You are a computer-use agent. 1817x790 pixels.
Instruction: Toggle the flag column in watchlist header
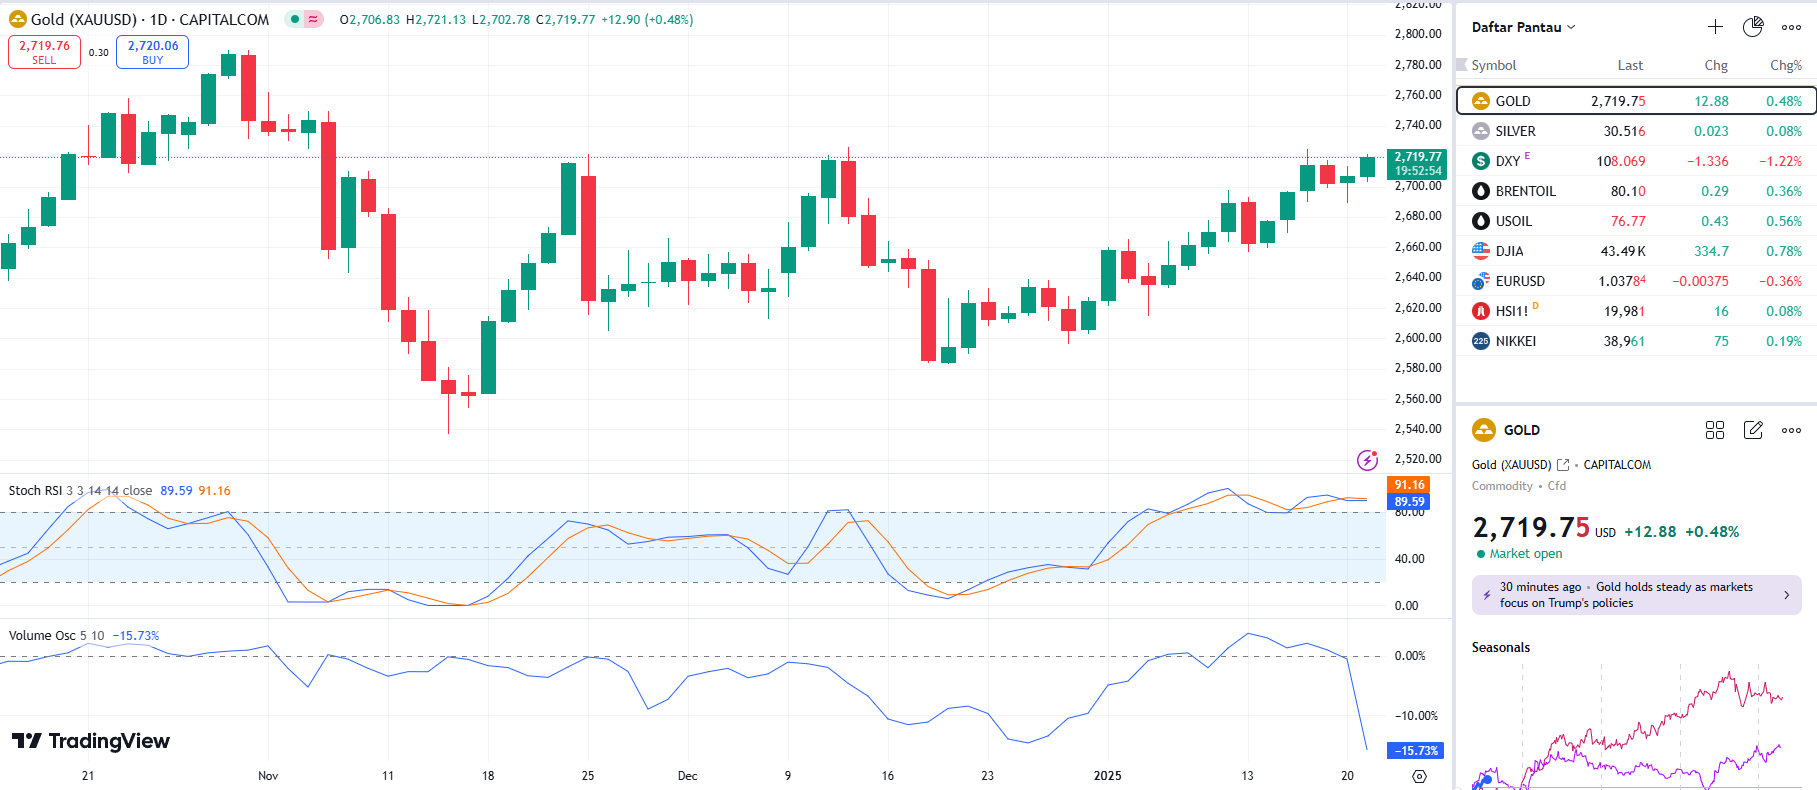click(1462, 65)
